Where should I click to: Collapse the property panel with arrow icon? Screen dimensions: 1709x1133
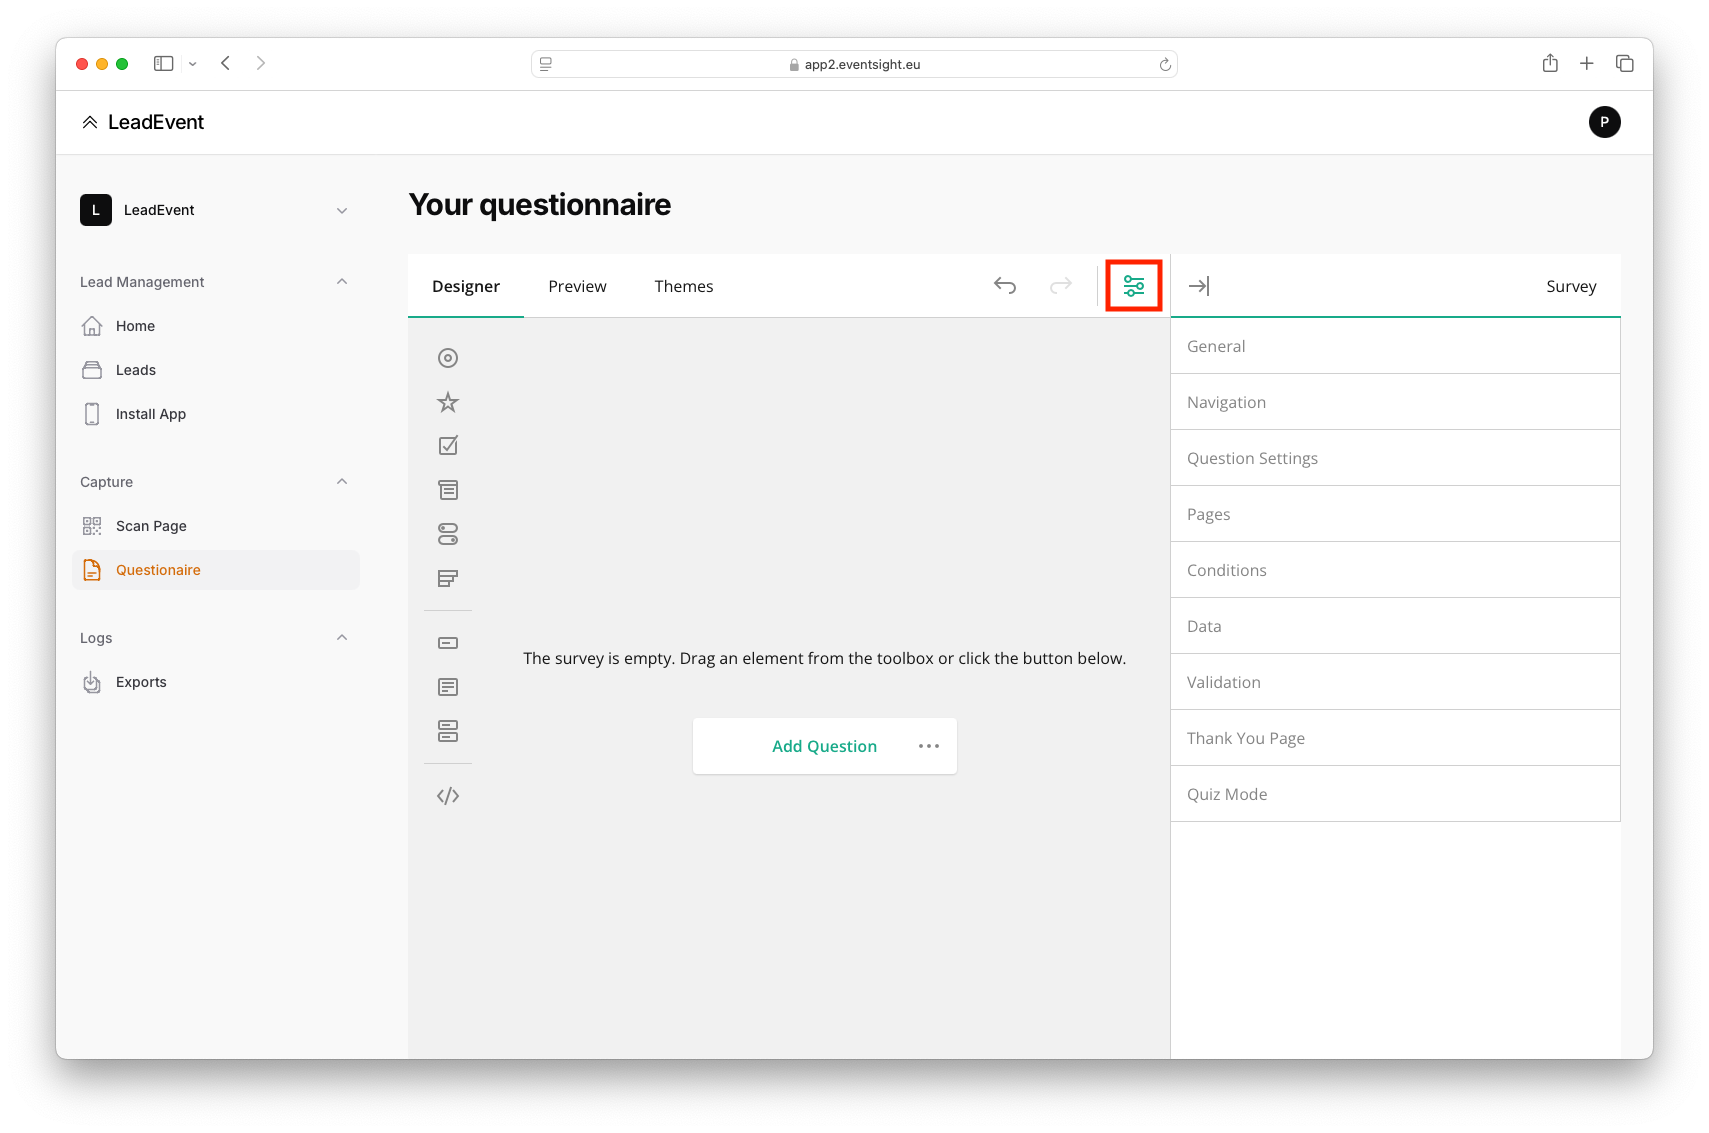pyautogui.click(x=1199, y=286)
